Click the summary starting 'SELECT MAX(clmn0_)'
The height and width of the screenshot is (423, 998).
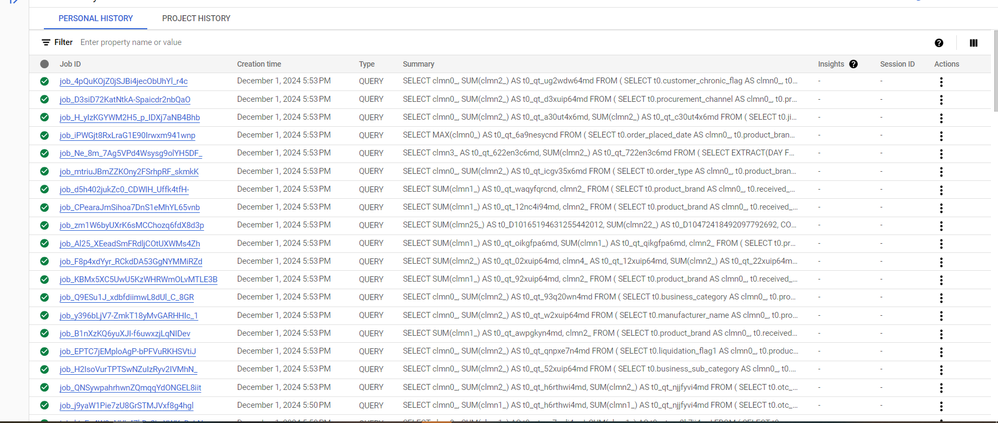point(600,135)
